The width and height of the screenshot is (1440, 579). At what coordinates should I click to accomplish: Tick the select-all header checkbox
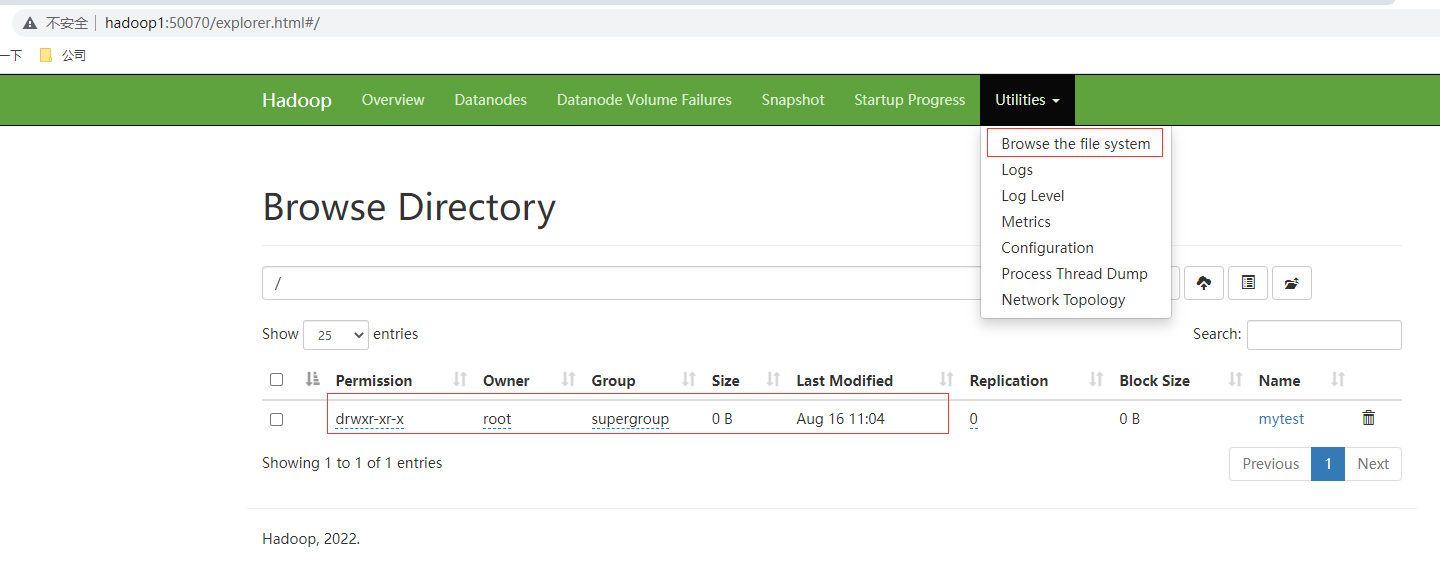tap(277, 380)
